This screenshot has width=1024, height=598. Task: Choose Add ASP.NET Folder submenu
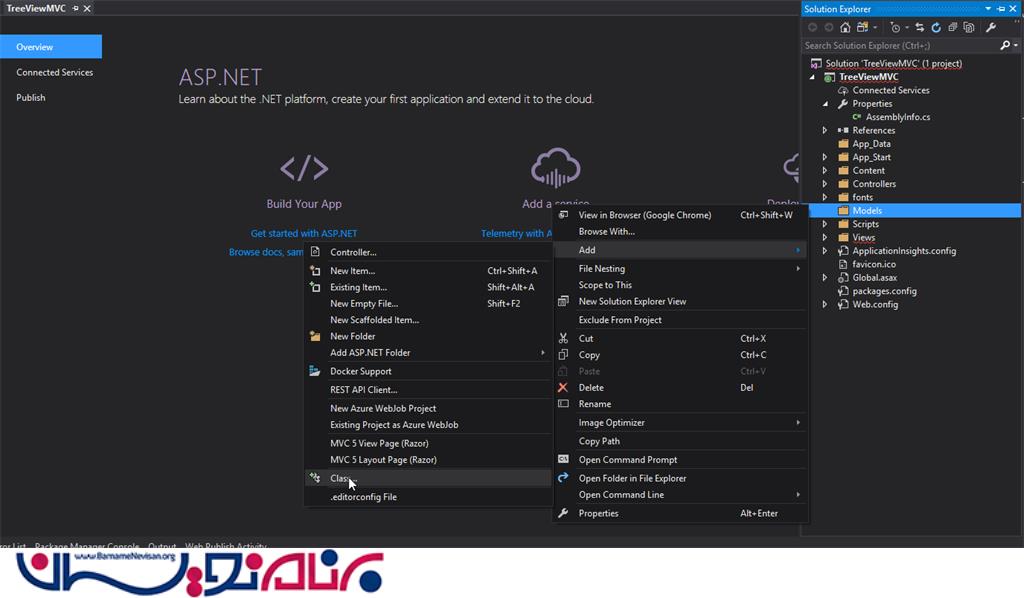click(428, 353)
